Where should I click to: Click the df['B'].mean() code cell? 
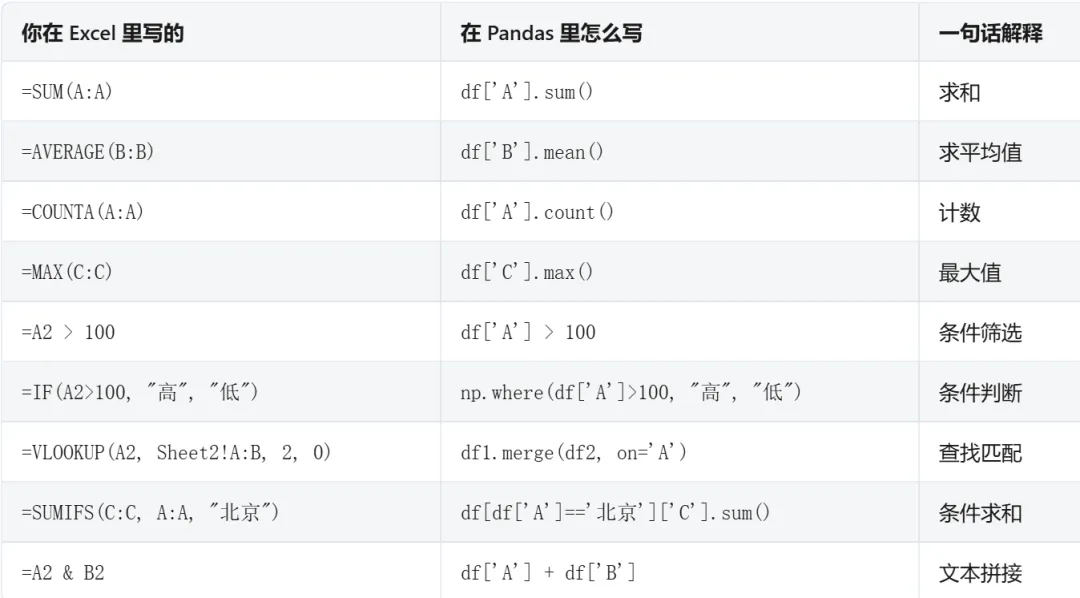click(x=532, y=152)
